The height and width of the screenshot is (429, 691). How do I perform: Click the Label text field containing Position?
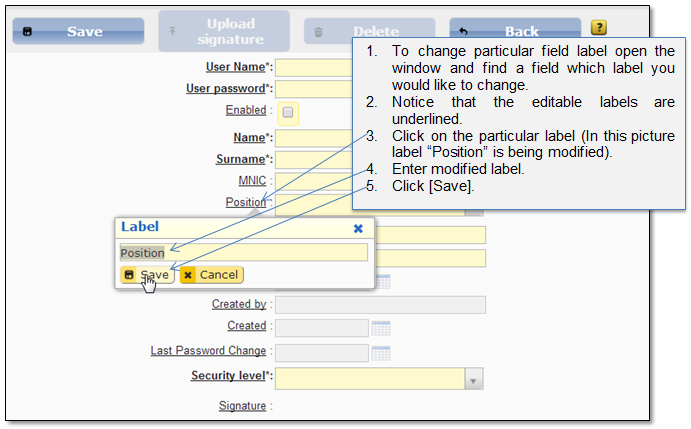coord(243,253)
